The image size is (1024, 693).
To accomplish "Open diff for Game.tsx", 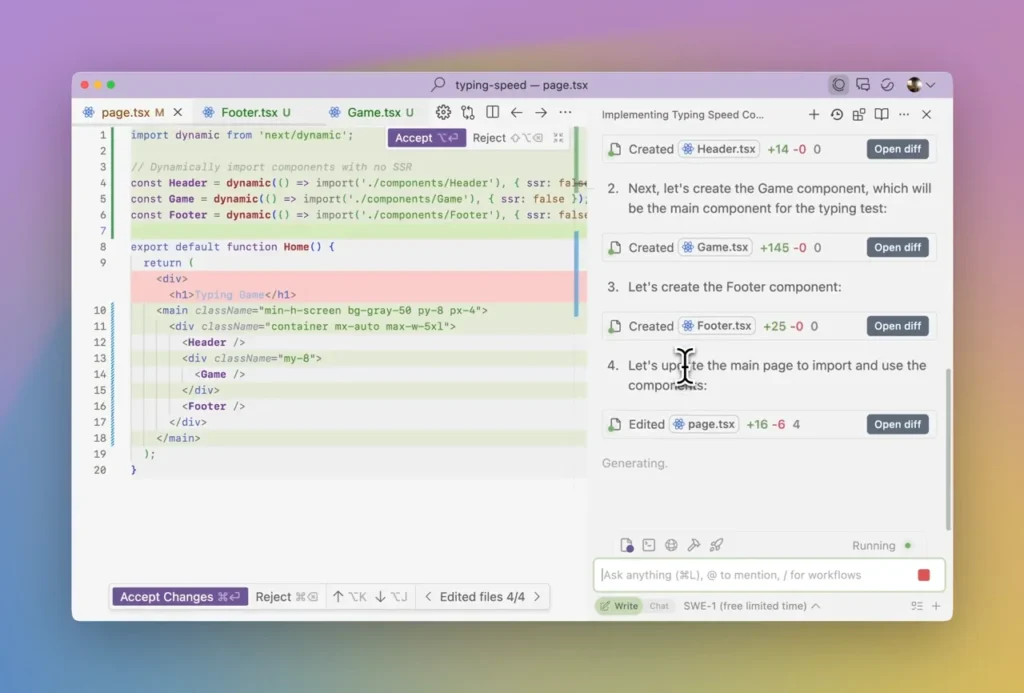I will click(897, 248).
